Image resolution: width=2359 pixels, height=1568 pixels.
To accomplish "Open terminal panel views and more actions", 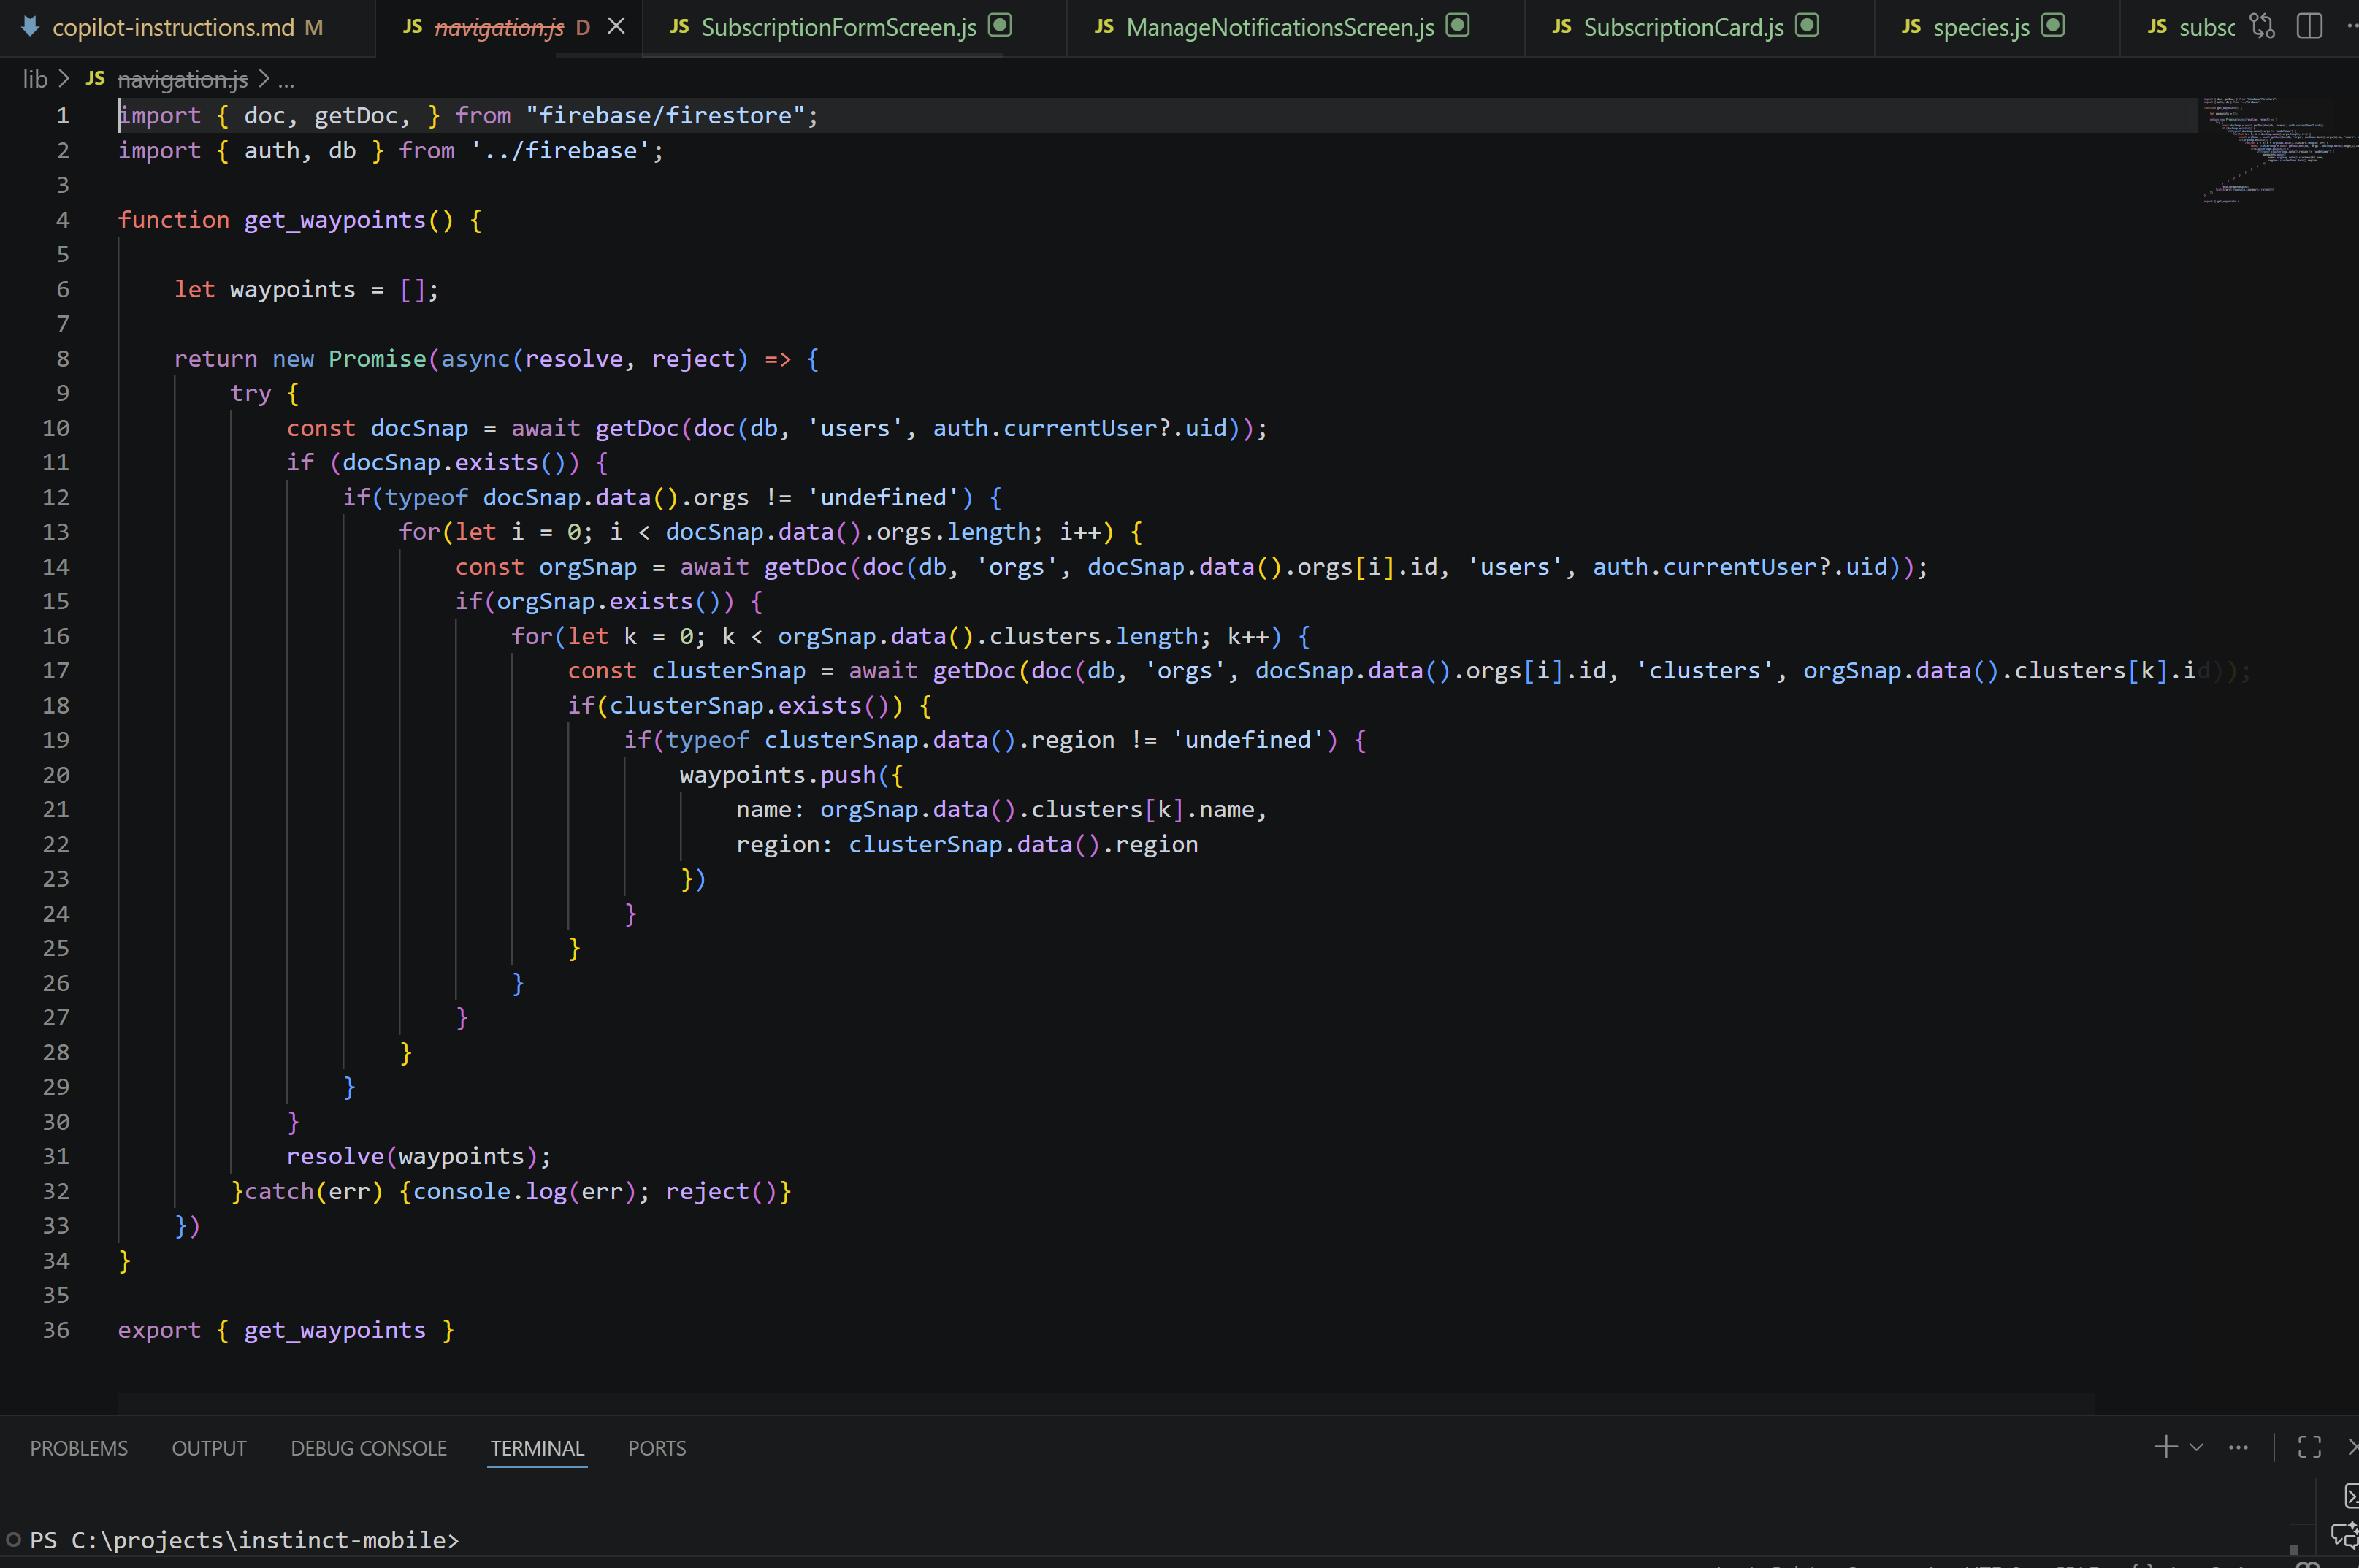I will [2238, 1447].
